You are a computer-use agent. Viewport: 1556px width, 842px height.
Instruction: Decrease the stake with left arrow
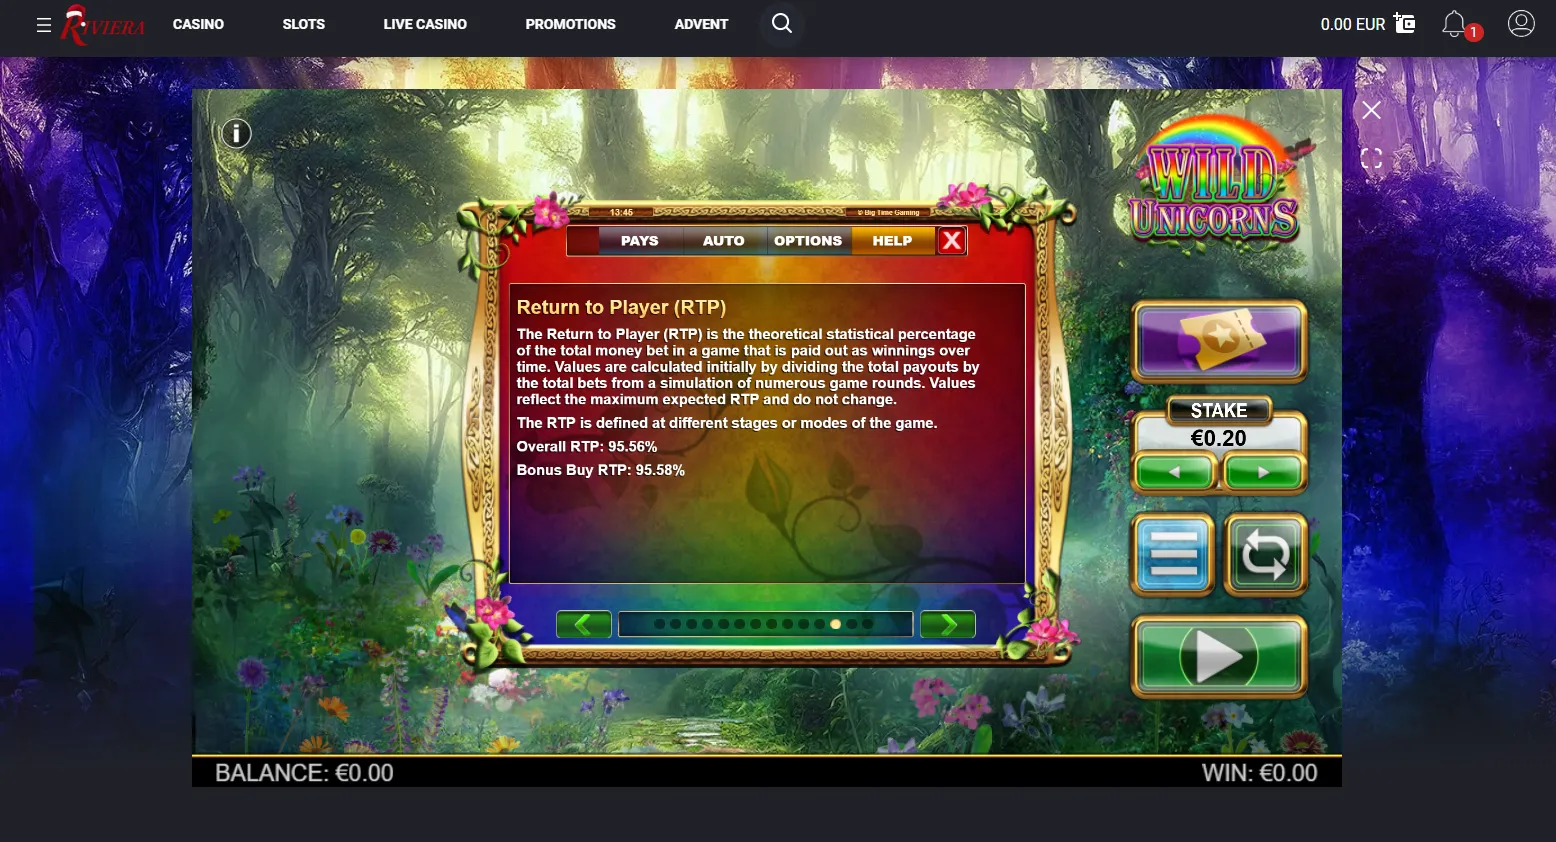coord(1175,472)
